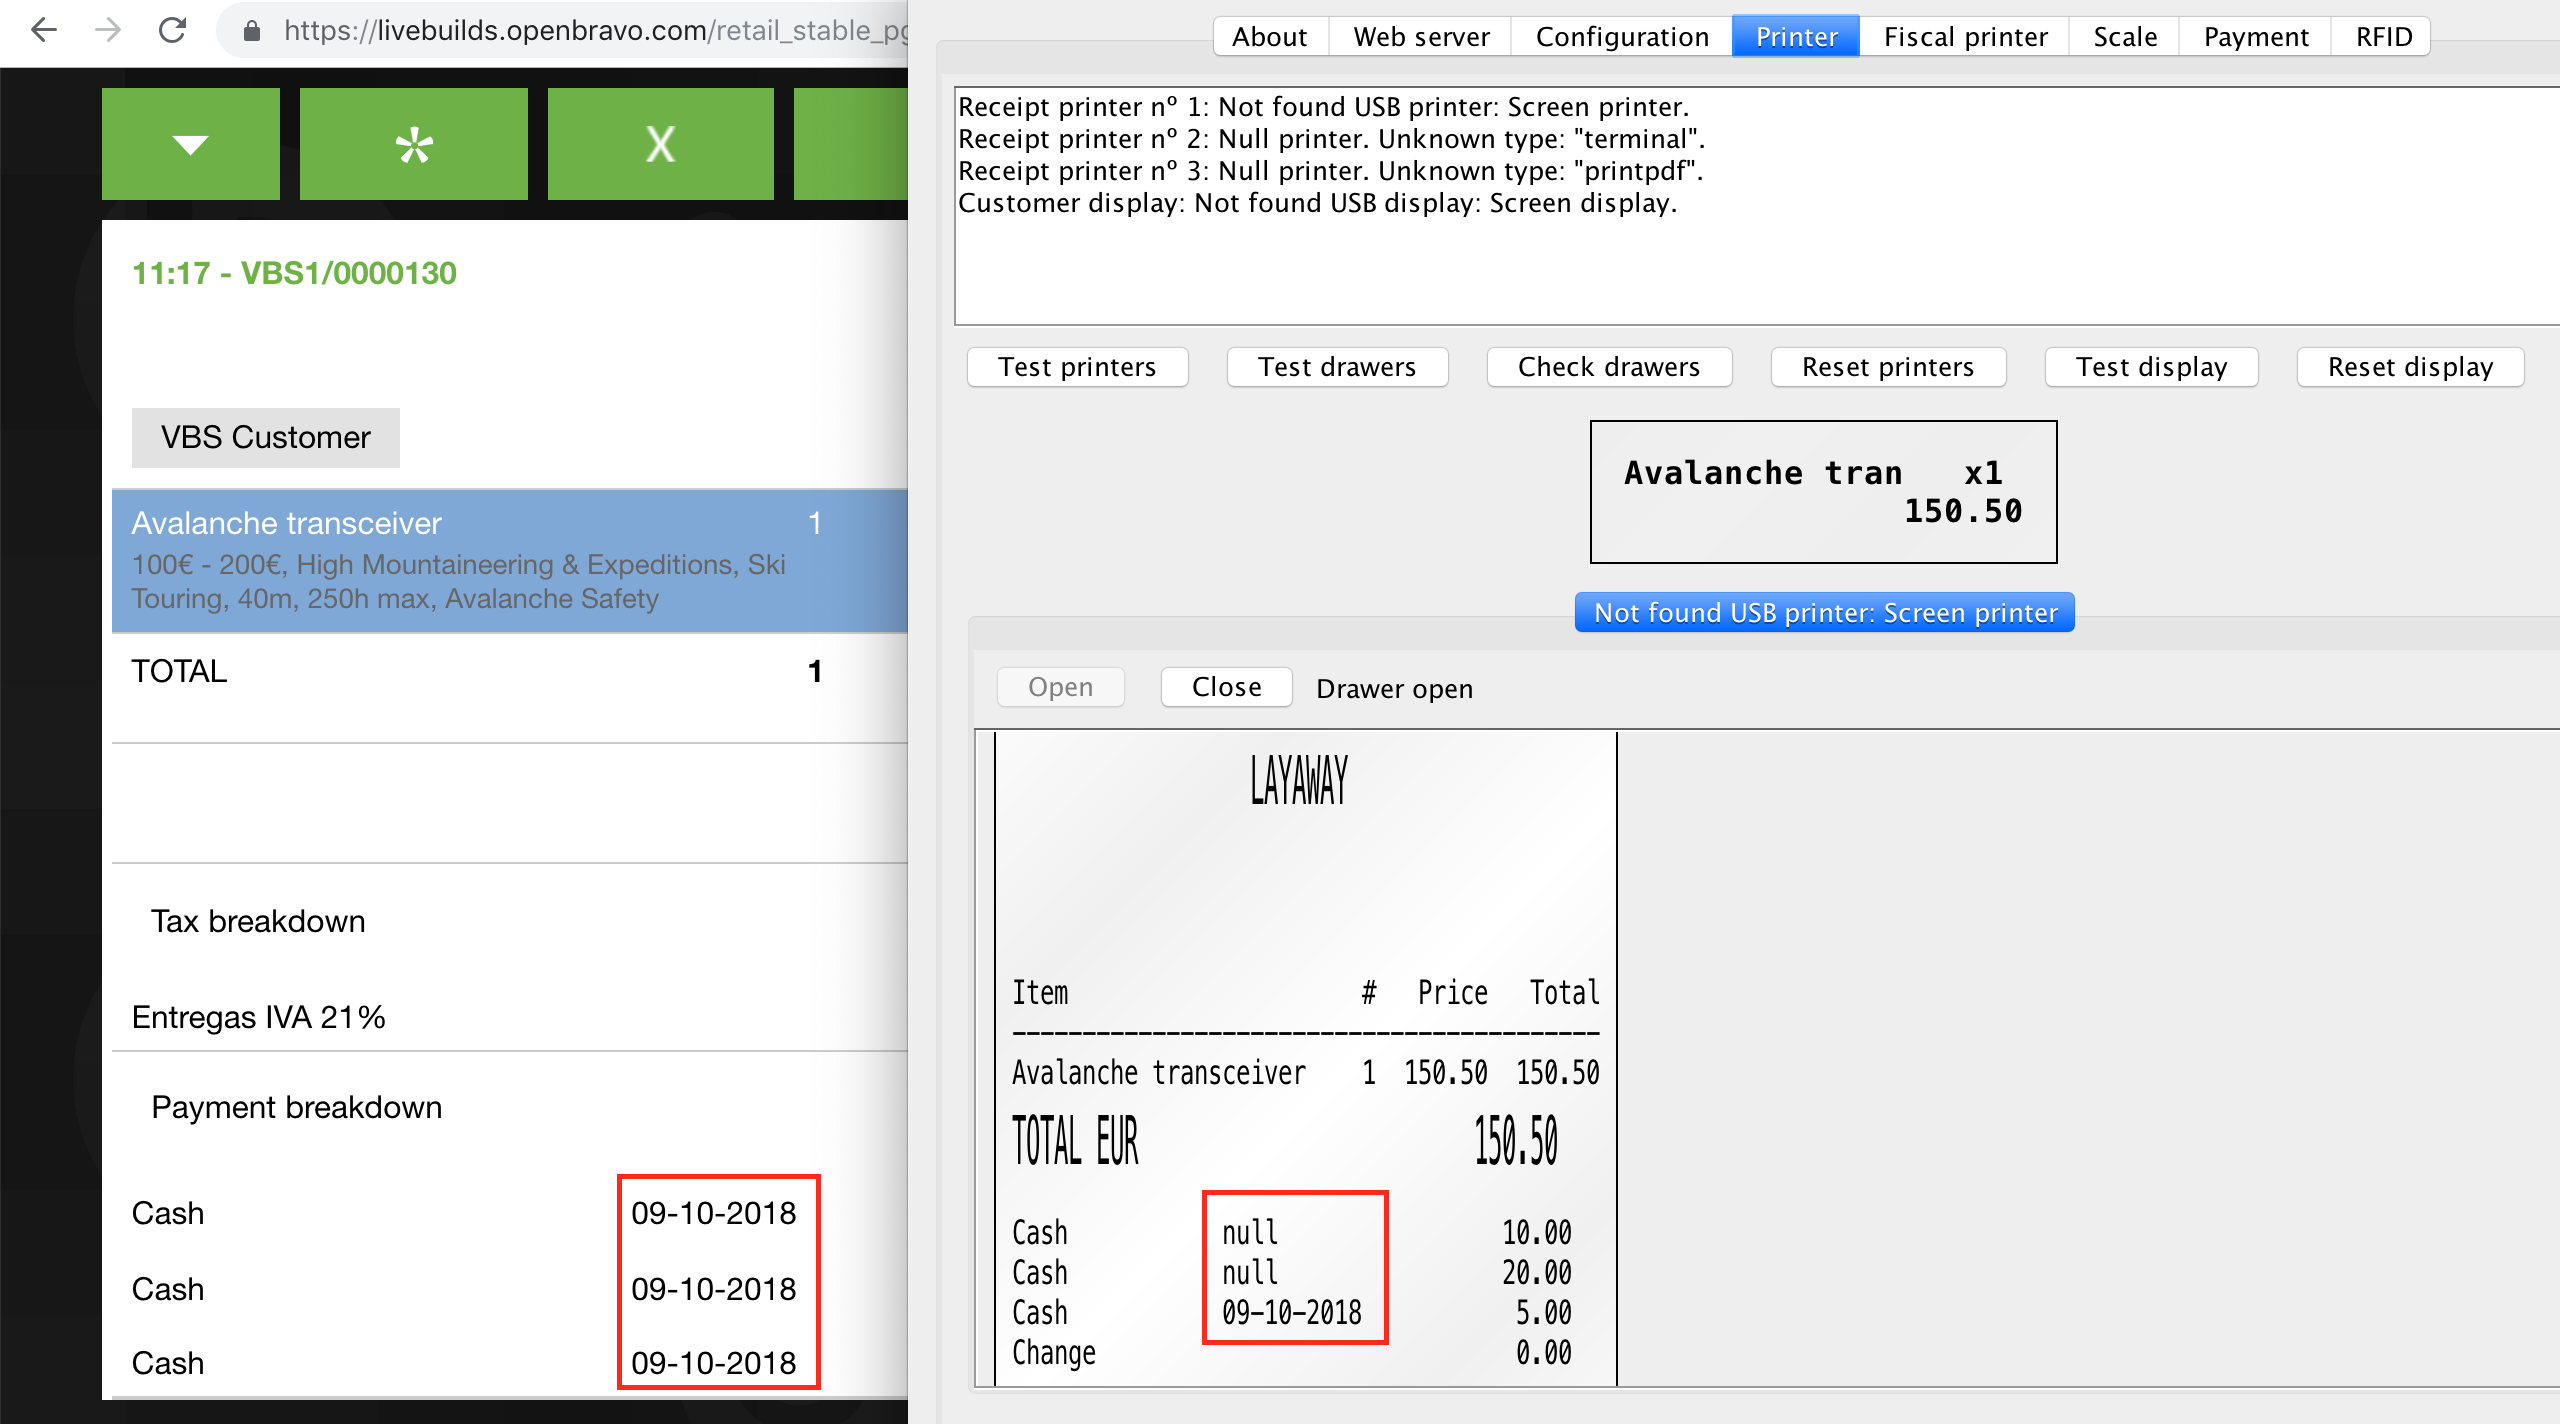Reload the page with the refresh icon

[x=173, y=31]
